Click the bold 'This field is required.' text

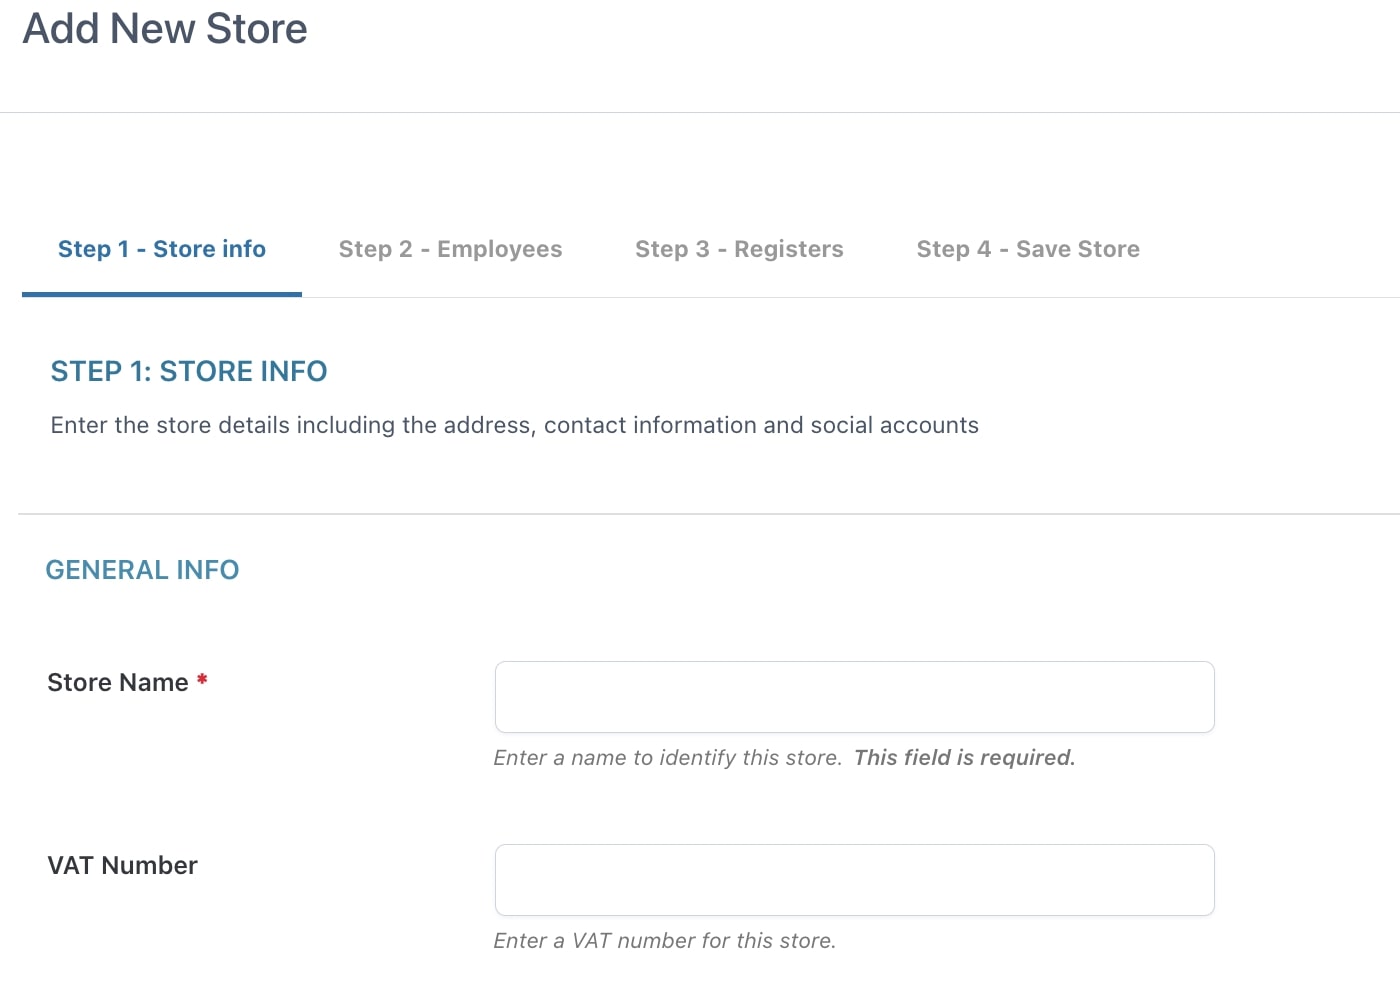[x=964, y=758]
